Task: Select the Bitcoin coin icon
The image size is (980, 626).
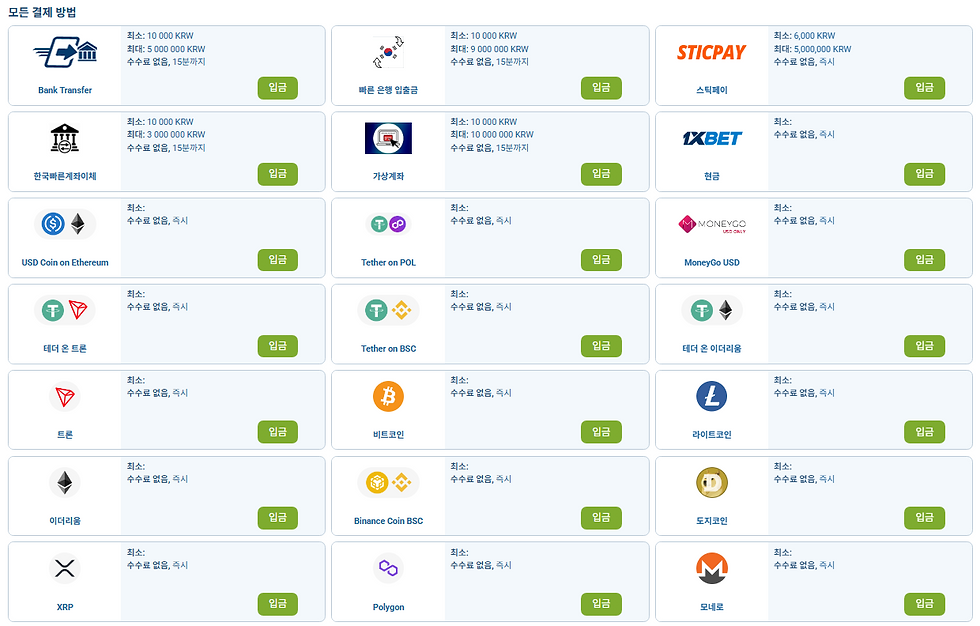Action: [388, 396]
